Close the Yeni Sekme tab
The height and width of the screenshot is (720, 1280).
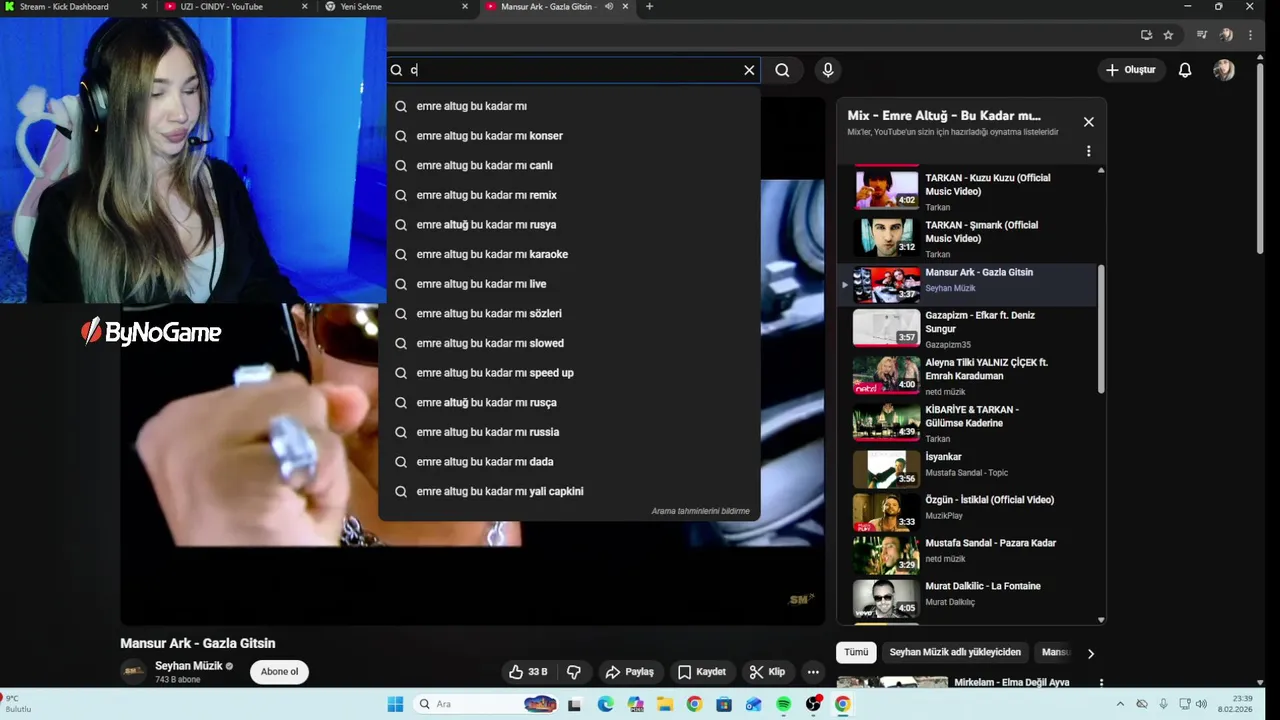click(x=465, y=7)
